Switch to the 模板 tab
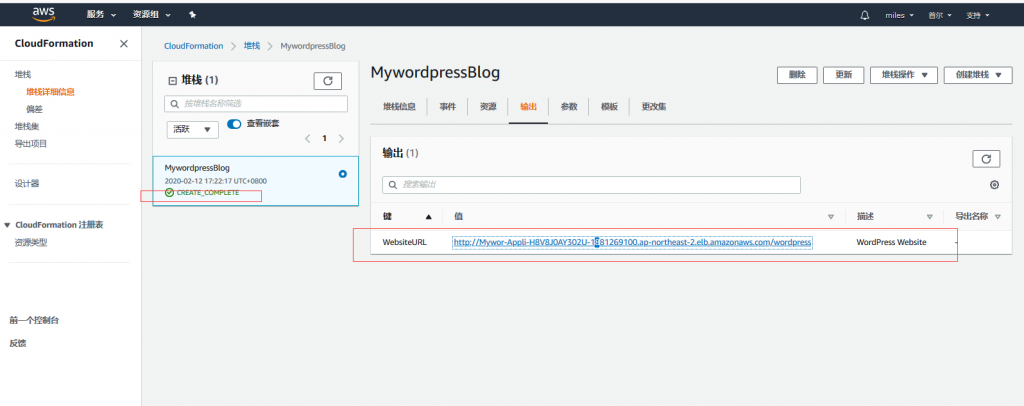Screen dimensions: 1024x406 click(609, 107)
